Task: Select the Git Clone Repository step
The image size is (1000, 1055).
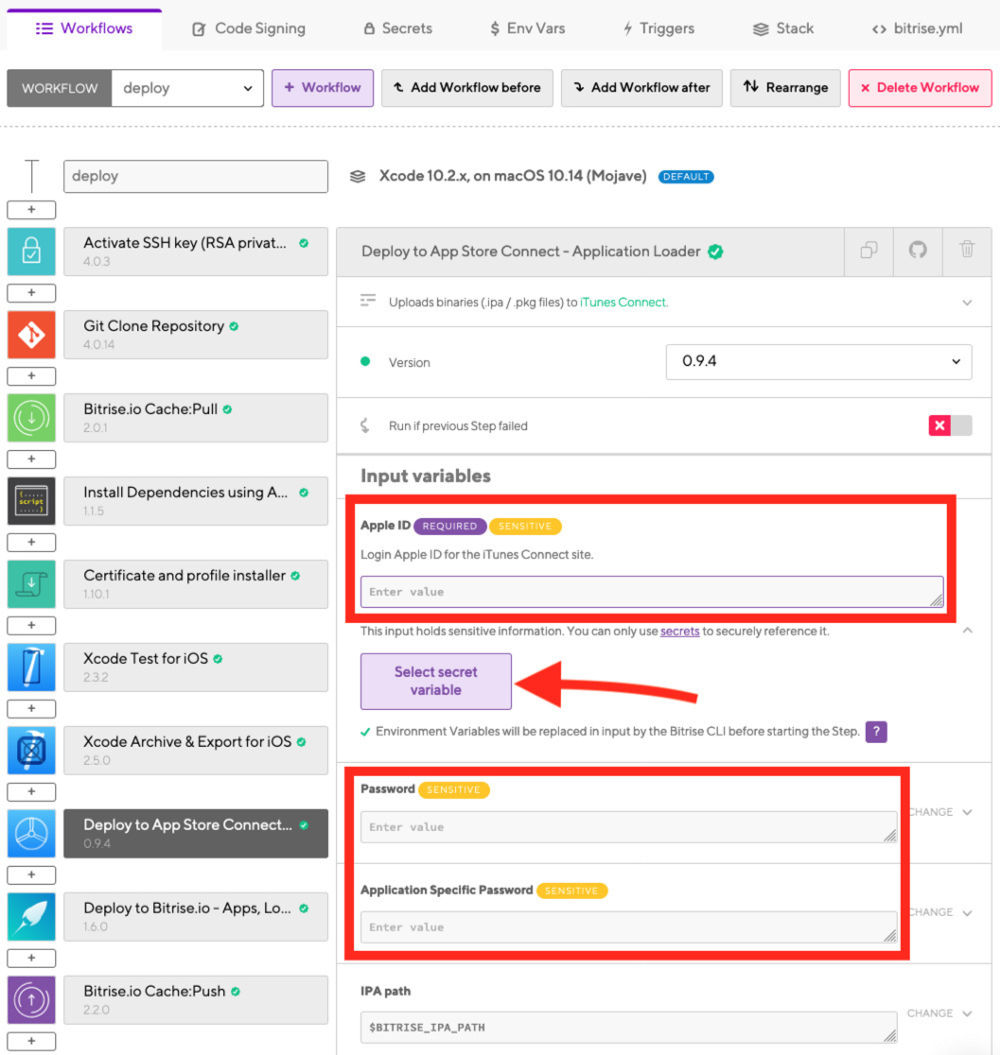Action: 196,334
